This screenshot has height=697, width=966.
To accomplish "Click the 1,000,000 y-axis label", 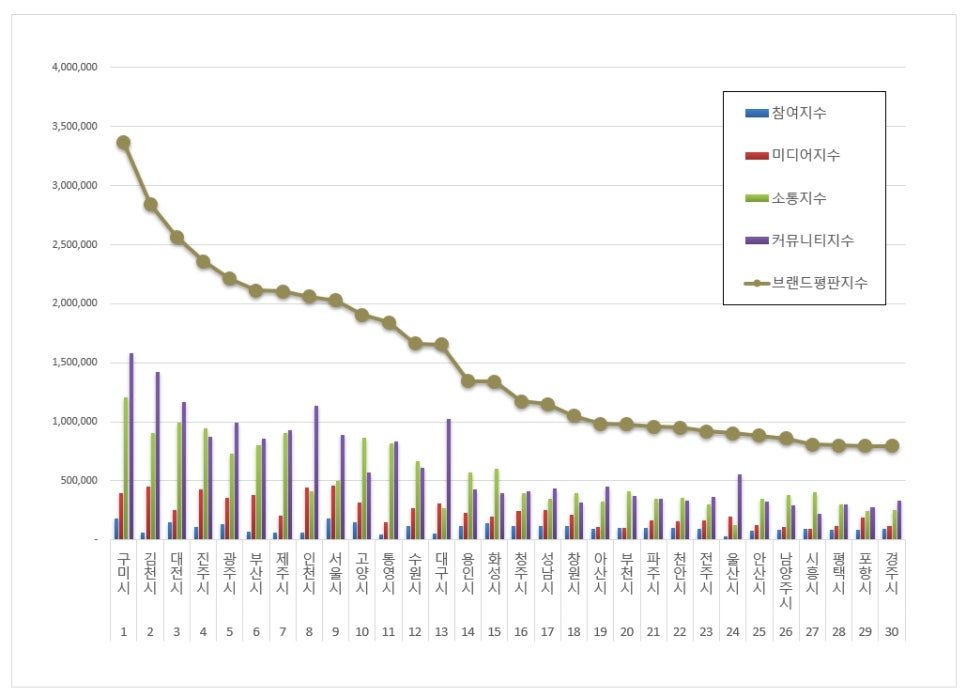I will (x=75, y=422).
